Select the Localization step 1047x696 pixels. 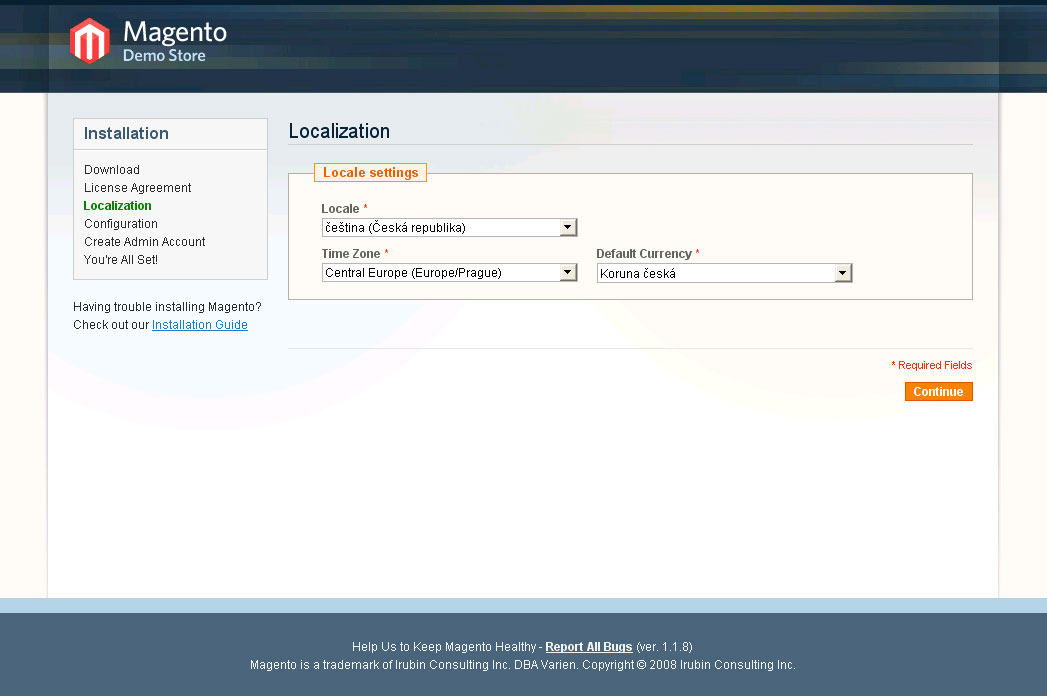click(x=118, y=206)
